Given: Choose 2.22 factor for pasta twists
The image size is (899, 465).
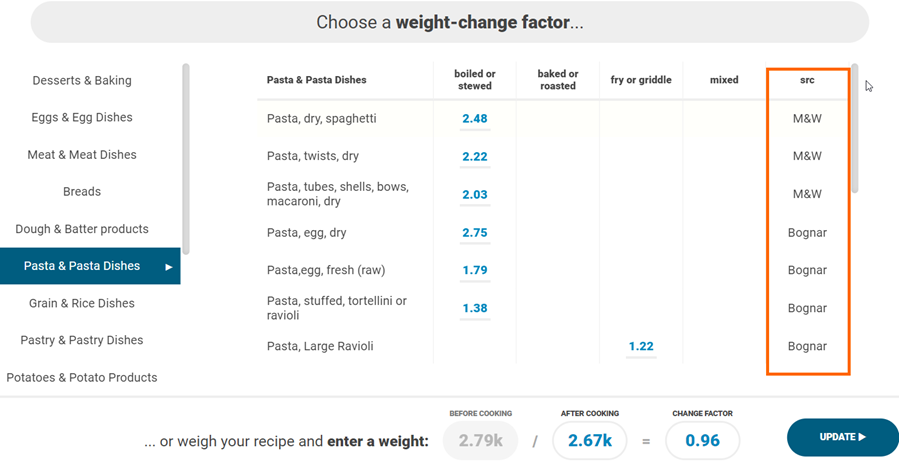Looking at the screenshot, I should click(x=475, y=157).
